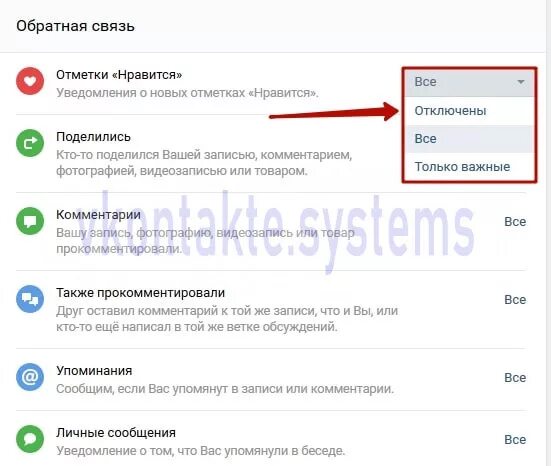This screenshot has width=551, height=466.
Task: Collapse the open Все dropdown arrow
Action: point(521,82)
